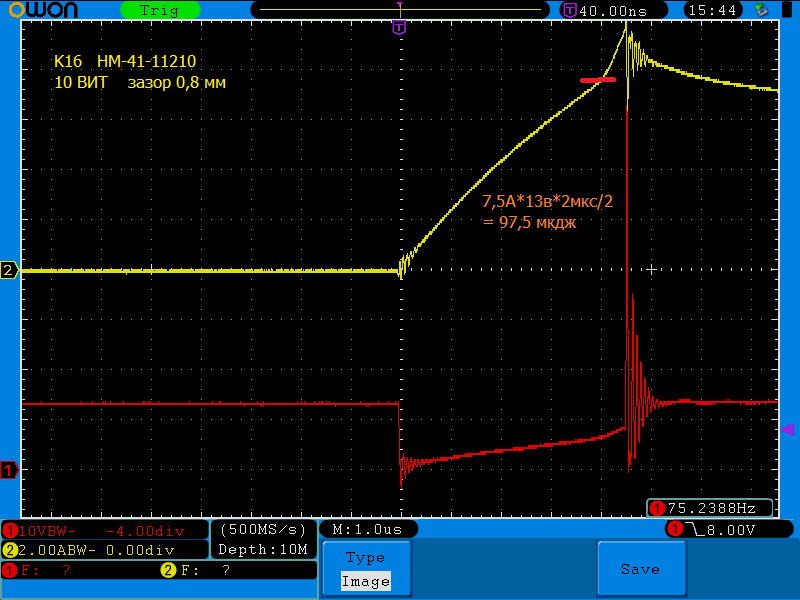Click the green Trig status indicator

pyautogui.click(x=159, y=10)
